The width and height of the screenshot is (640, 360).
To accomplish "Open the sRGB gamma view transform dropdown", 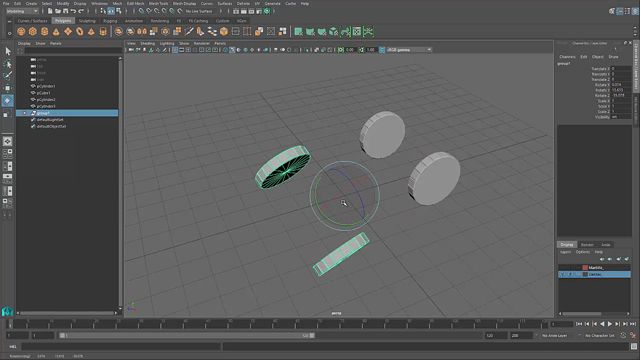I will point(409,50).
